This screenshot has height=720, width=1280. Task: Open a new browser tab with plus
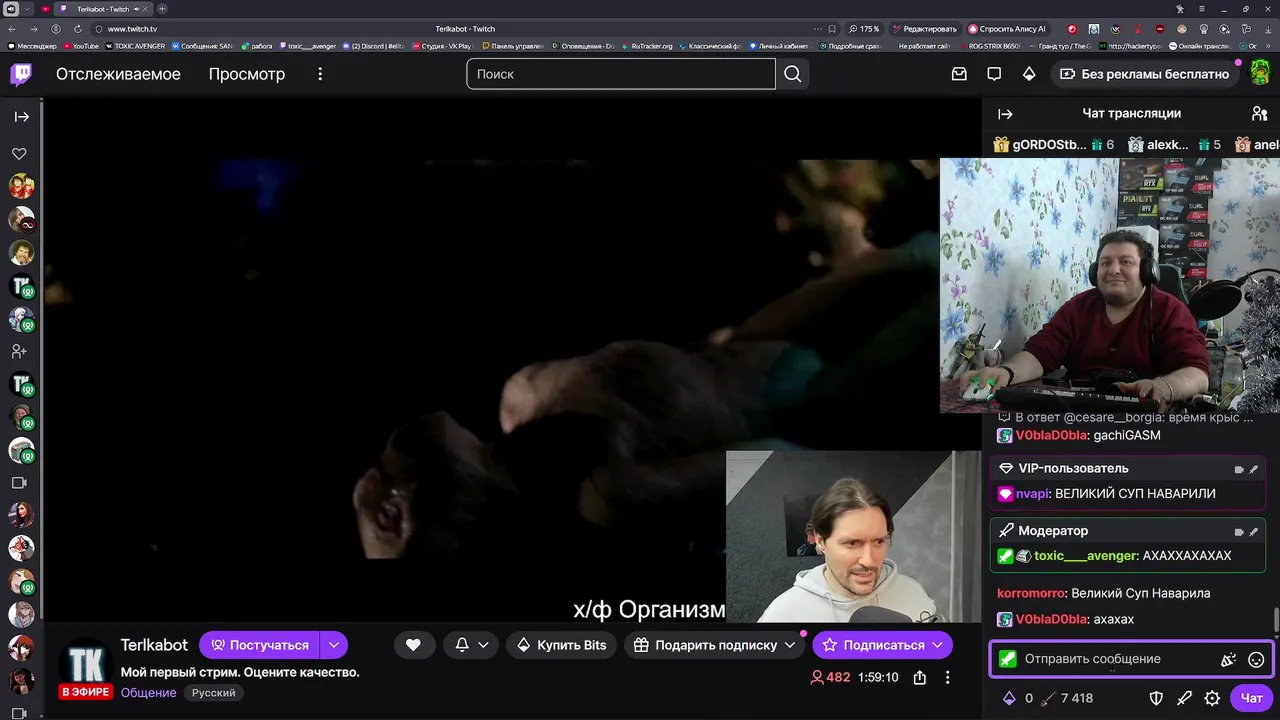(x=162, y=9)
